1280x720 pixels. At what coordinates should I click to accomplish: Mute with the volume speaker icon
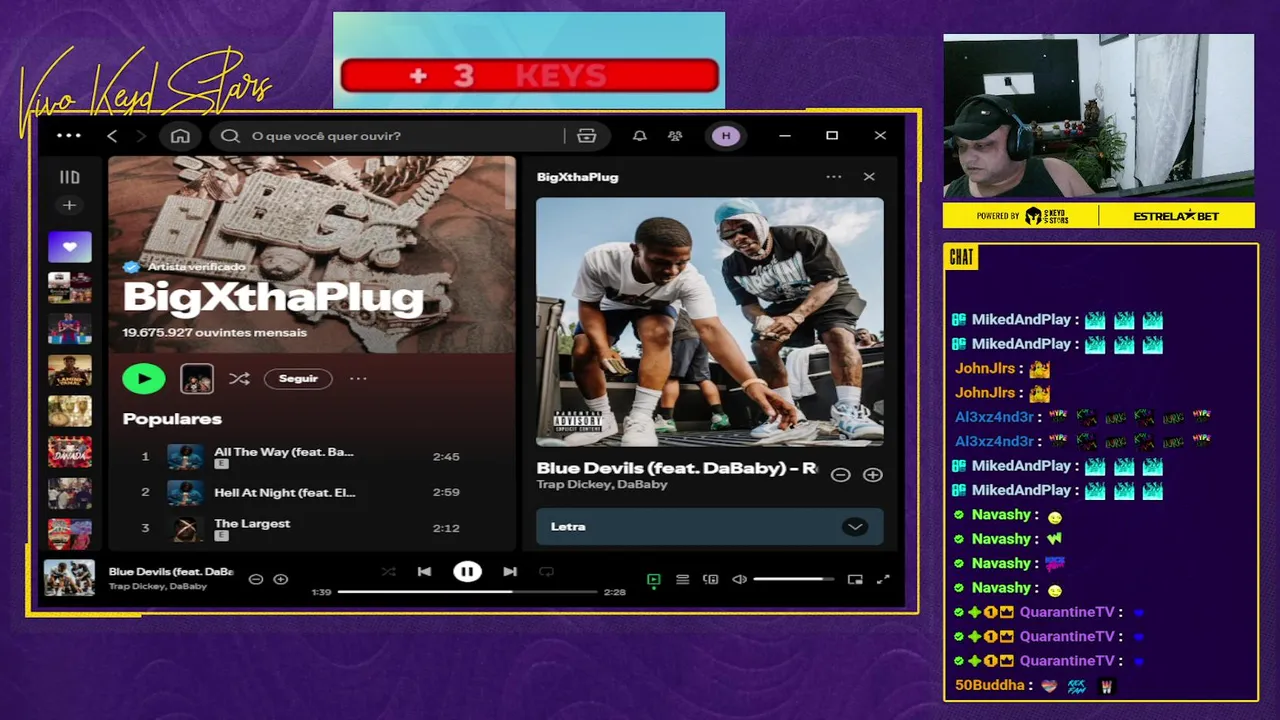tap(739, 579)
